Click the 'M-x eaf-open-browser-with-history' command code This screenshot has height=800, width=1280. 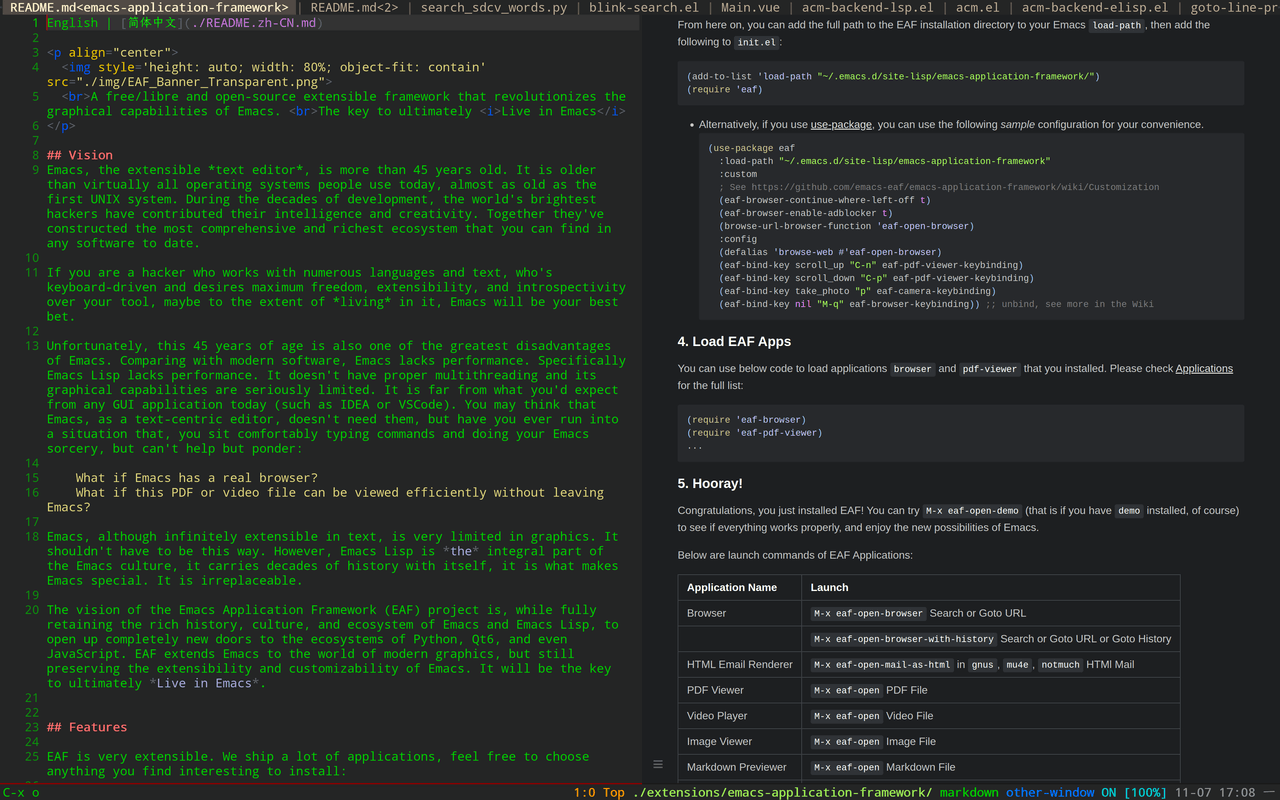(904, 639)
